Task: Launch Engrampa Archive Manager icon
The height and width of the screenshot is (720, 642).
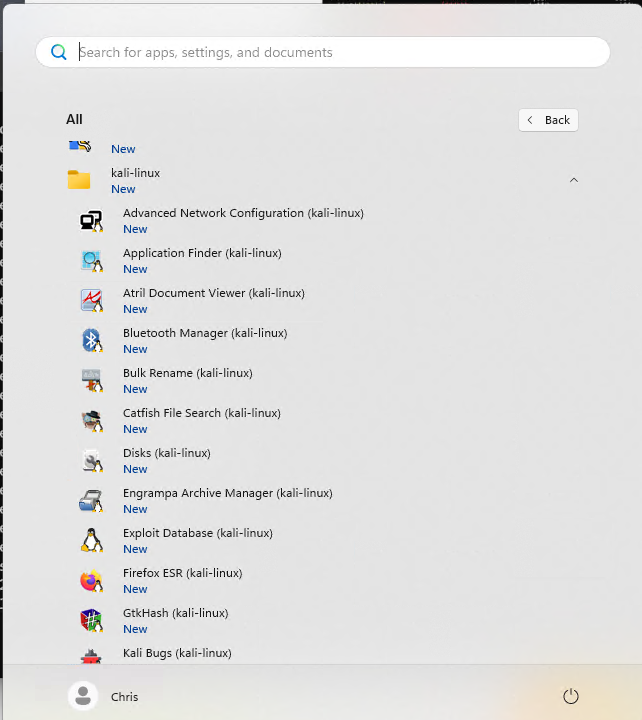Action: click(91, 501)
